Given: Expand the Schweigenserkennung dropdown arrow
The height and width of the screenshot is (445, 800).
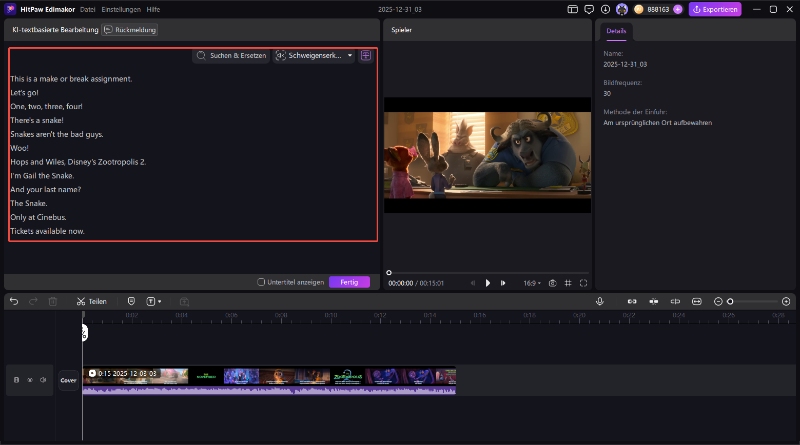Looking at the screenshot, I should 350,56.
